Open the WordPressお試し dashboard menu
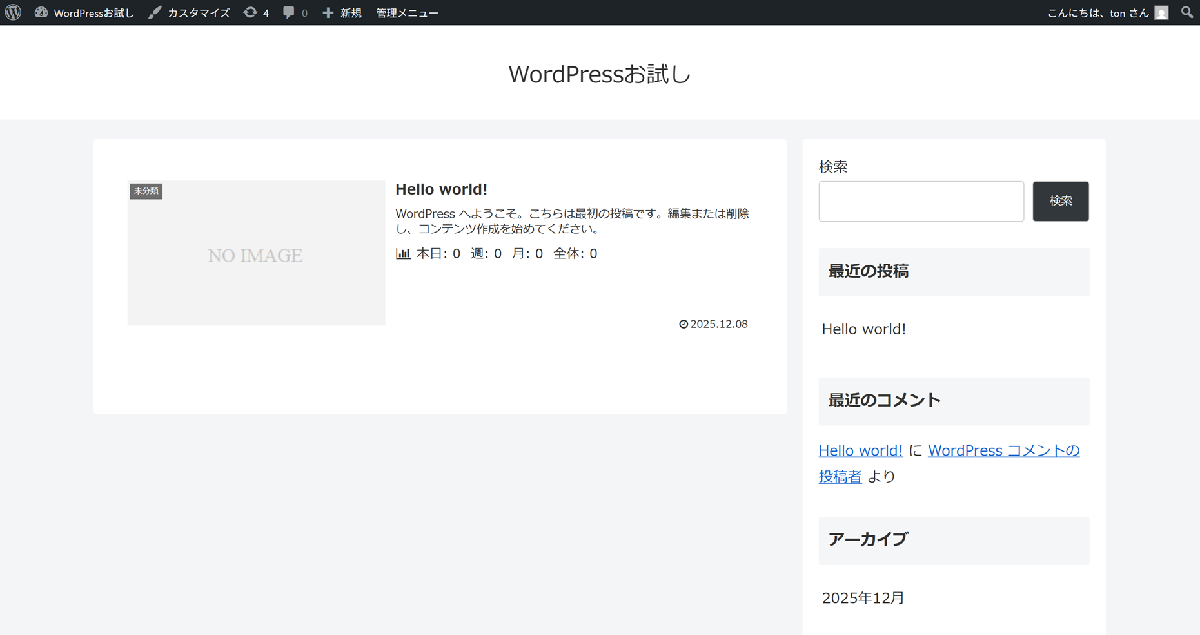This screenshot has height=635, width=1200. (x=84, y=13)
